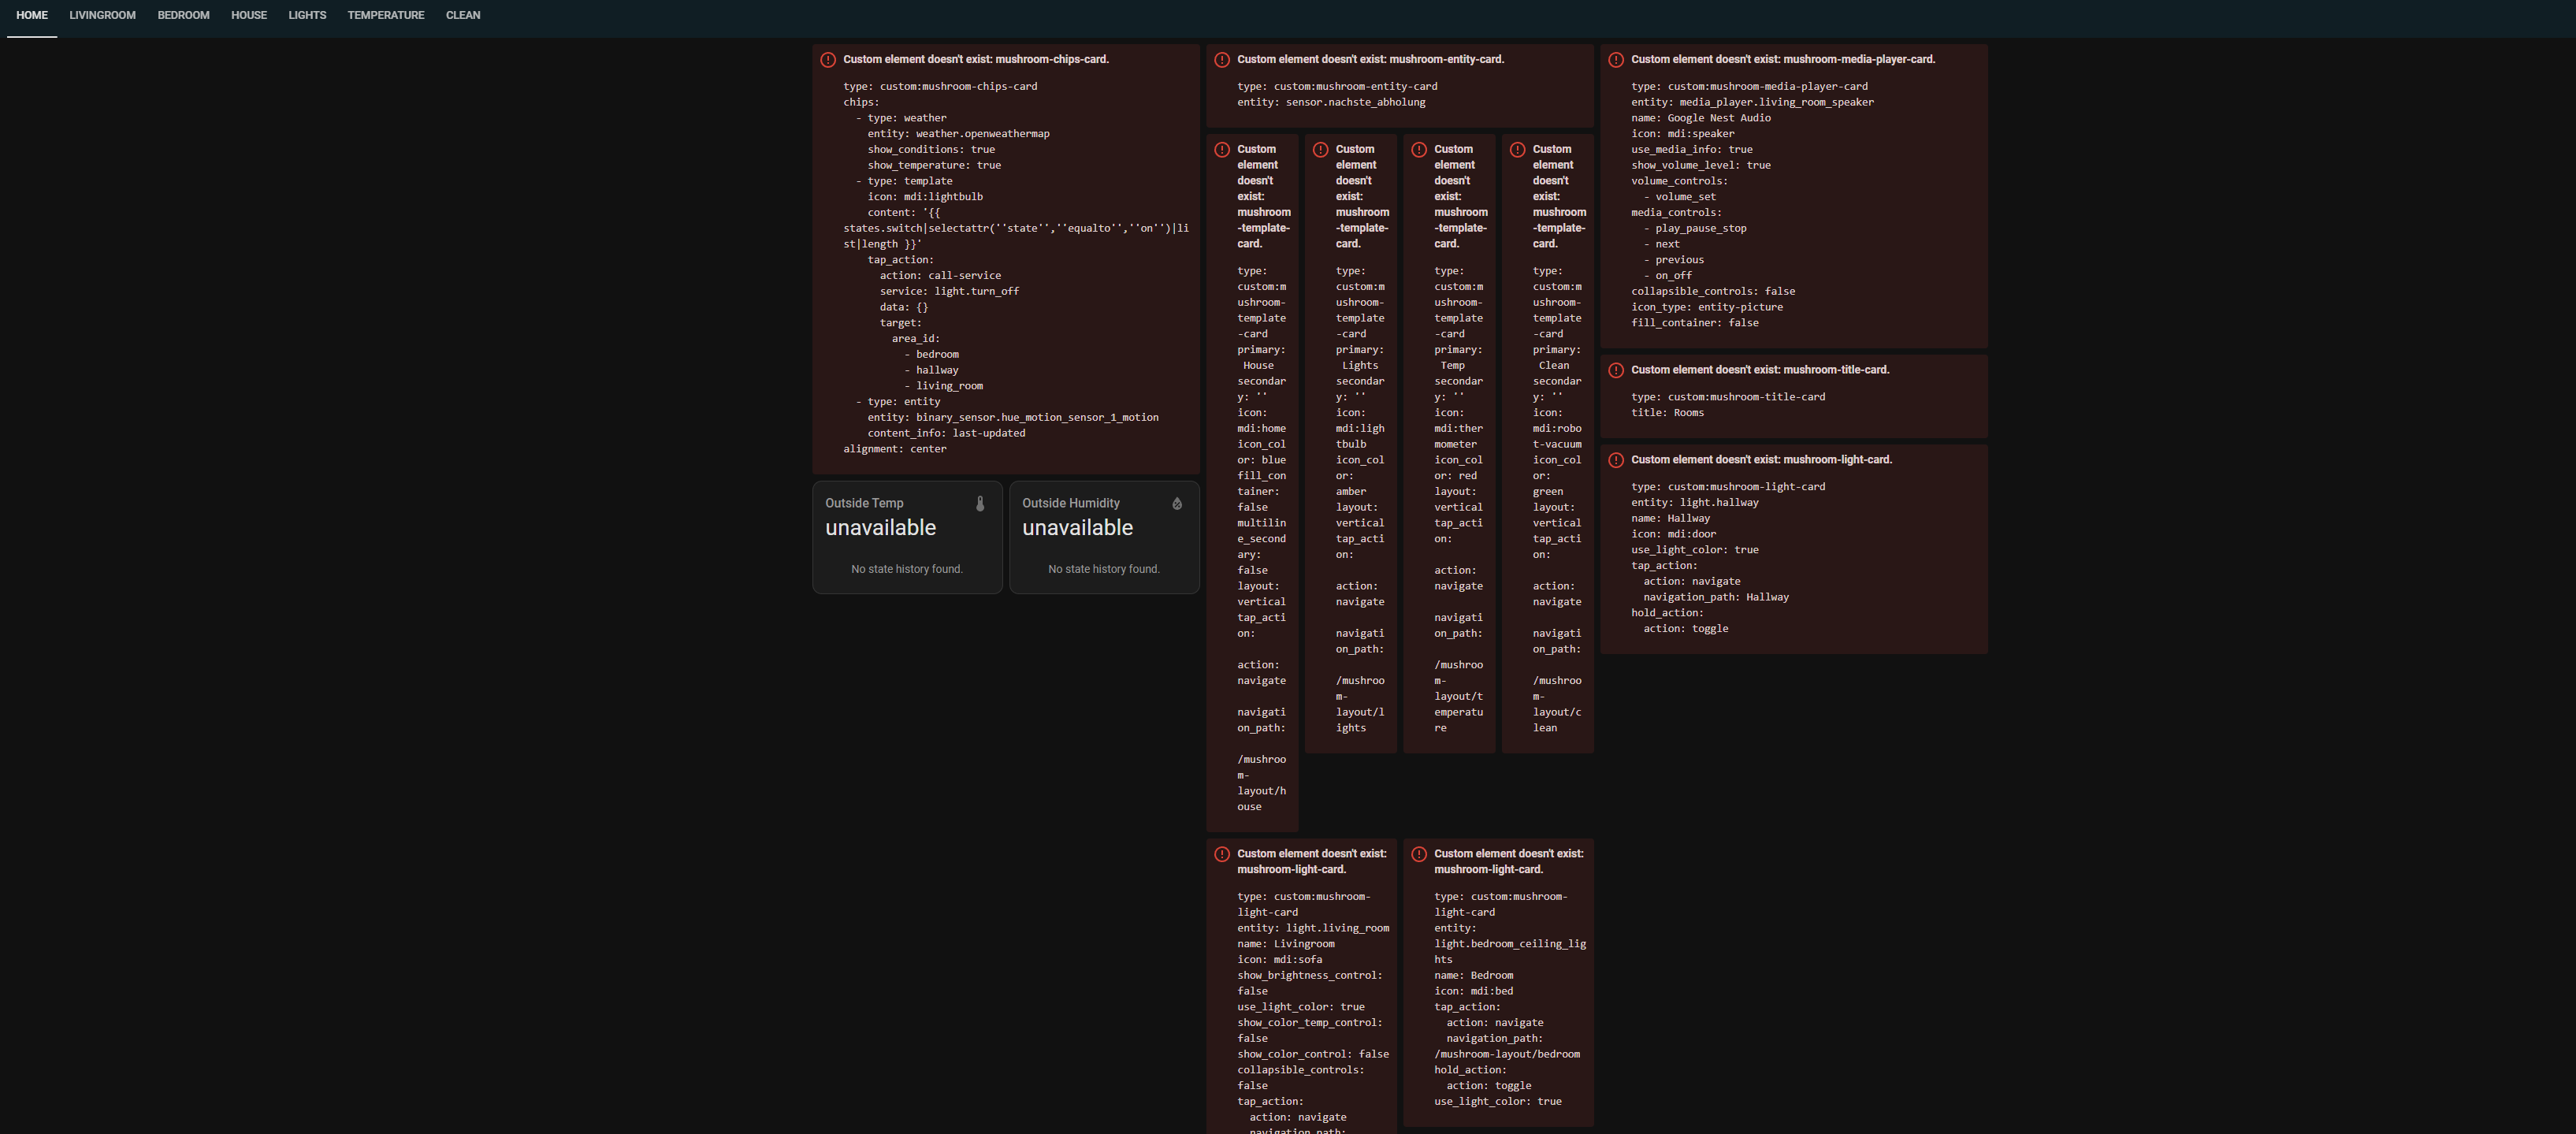This screenshot has height=1134, width=2576.
Task: Switch to the LIVINGROOM tab
Action: pyautogui.click(x=102, y=16)
